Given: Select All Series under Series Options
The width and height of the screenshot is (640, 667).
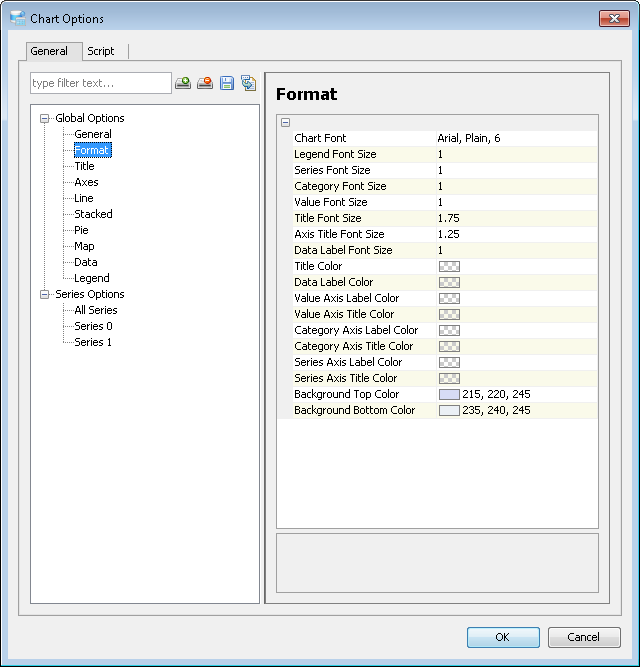Looking at the screenshot, I should point(96,310).
